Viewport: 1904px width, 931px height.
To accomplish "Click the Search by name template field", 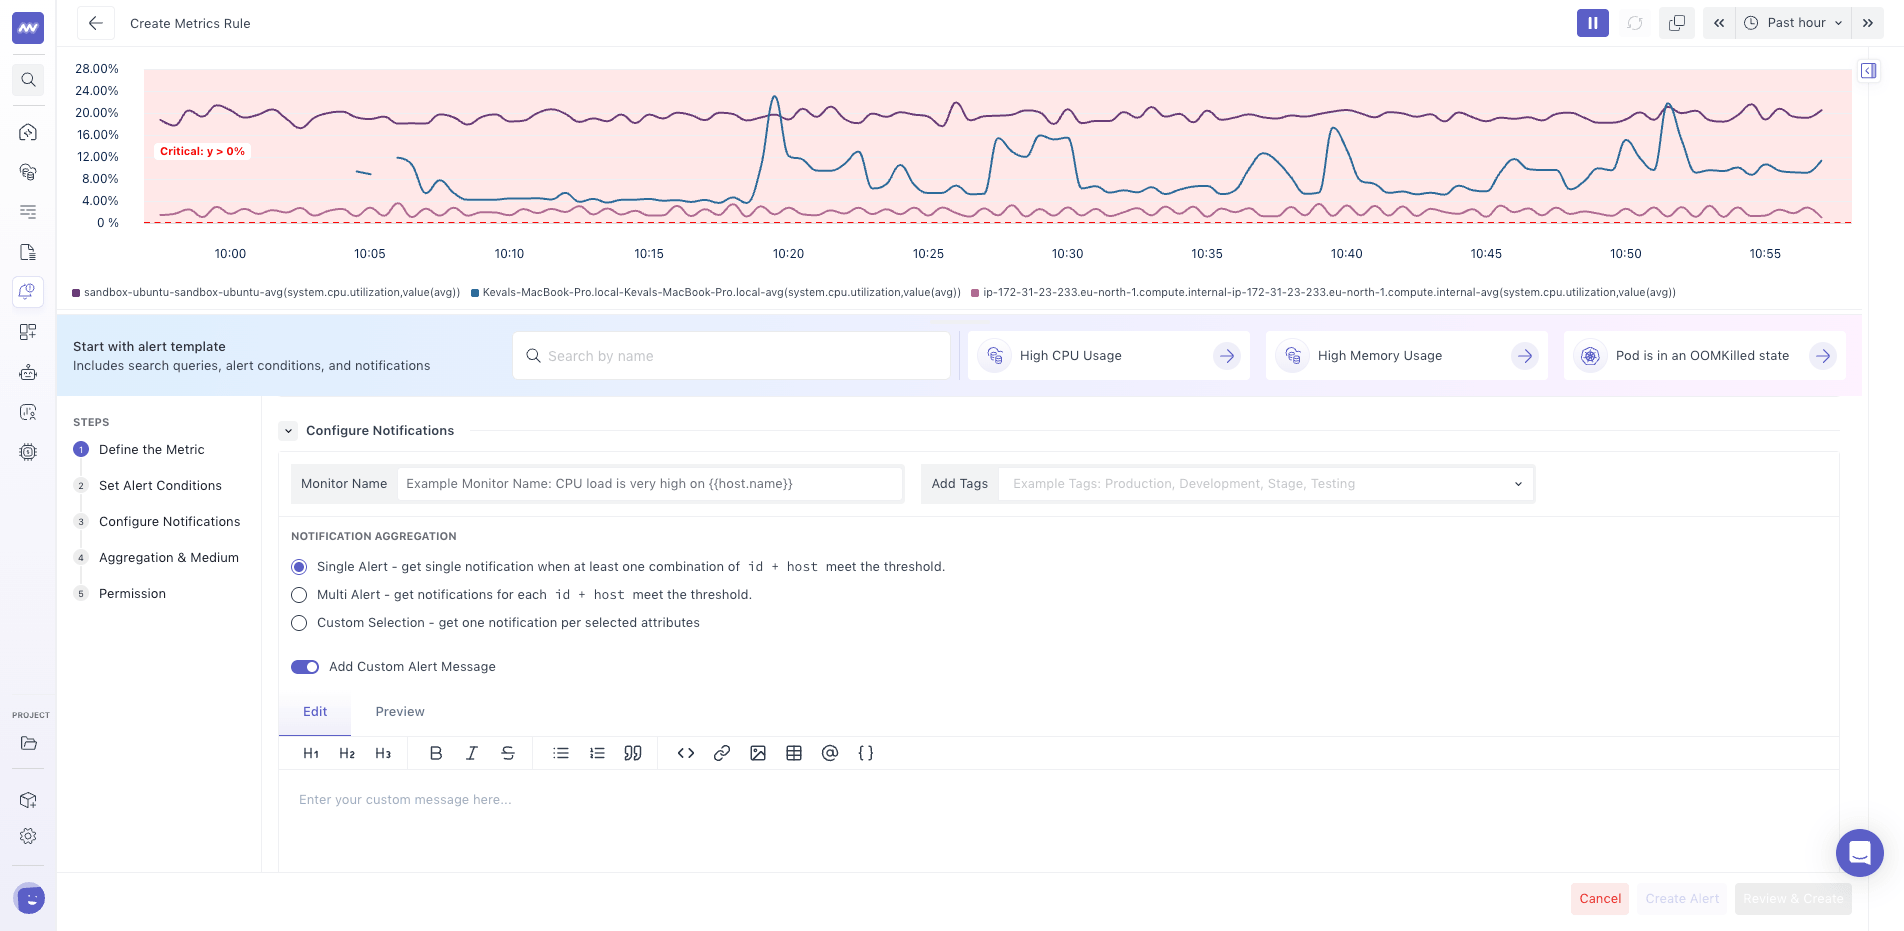I will pos(731,356).
